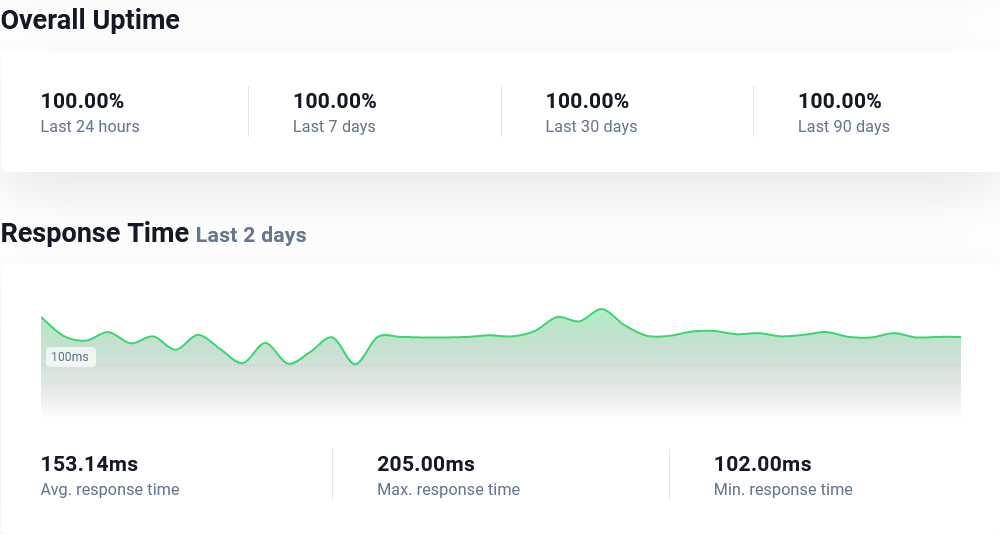The image size is (1000, 534).
Task: Select the Last 90 days label
Action: [843, 127]
